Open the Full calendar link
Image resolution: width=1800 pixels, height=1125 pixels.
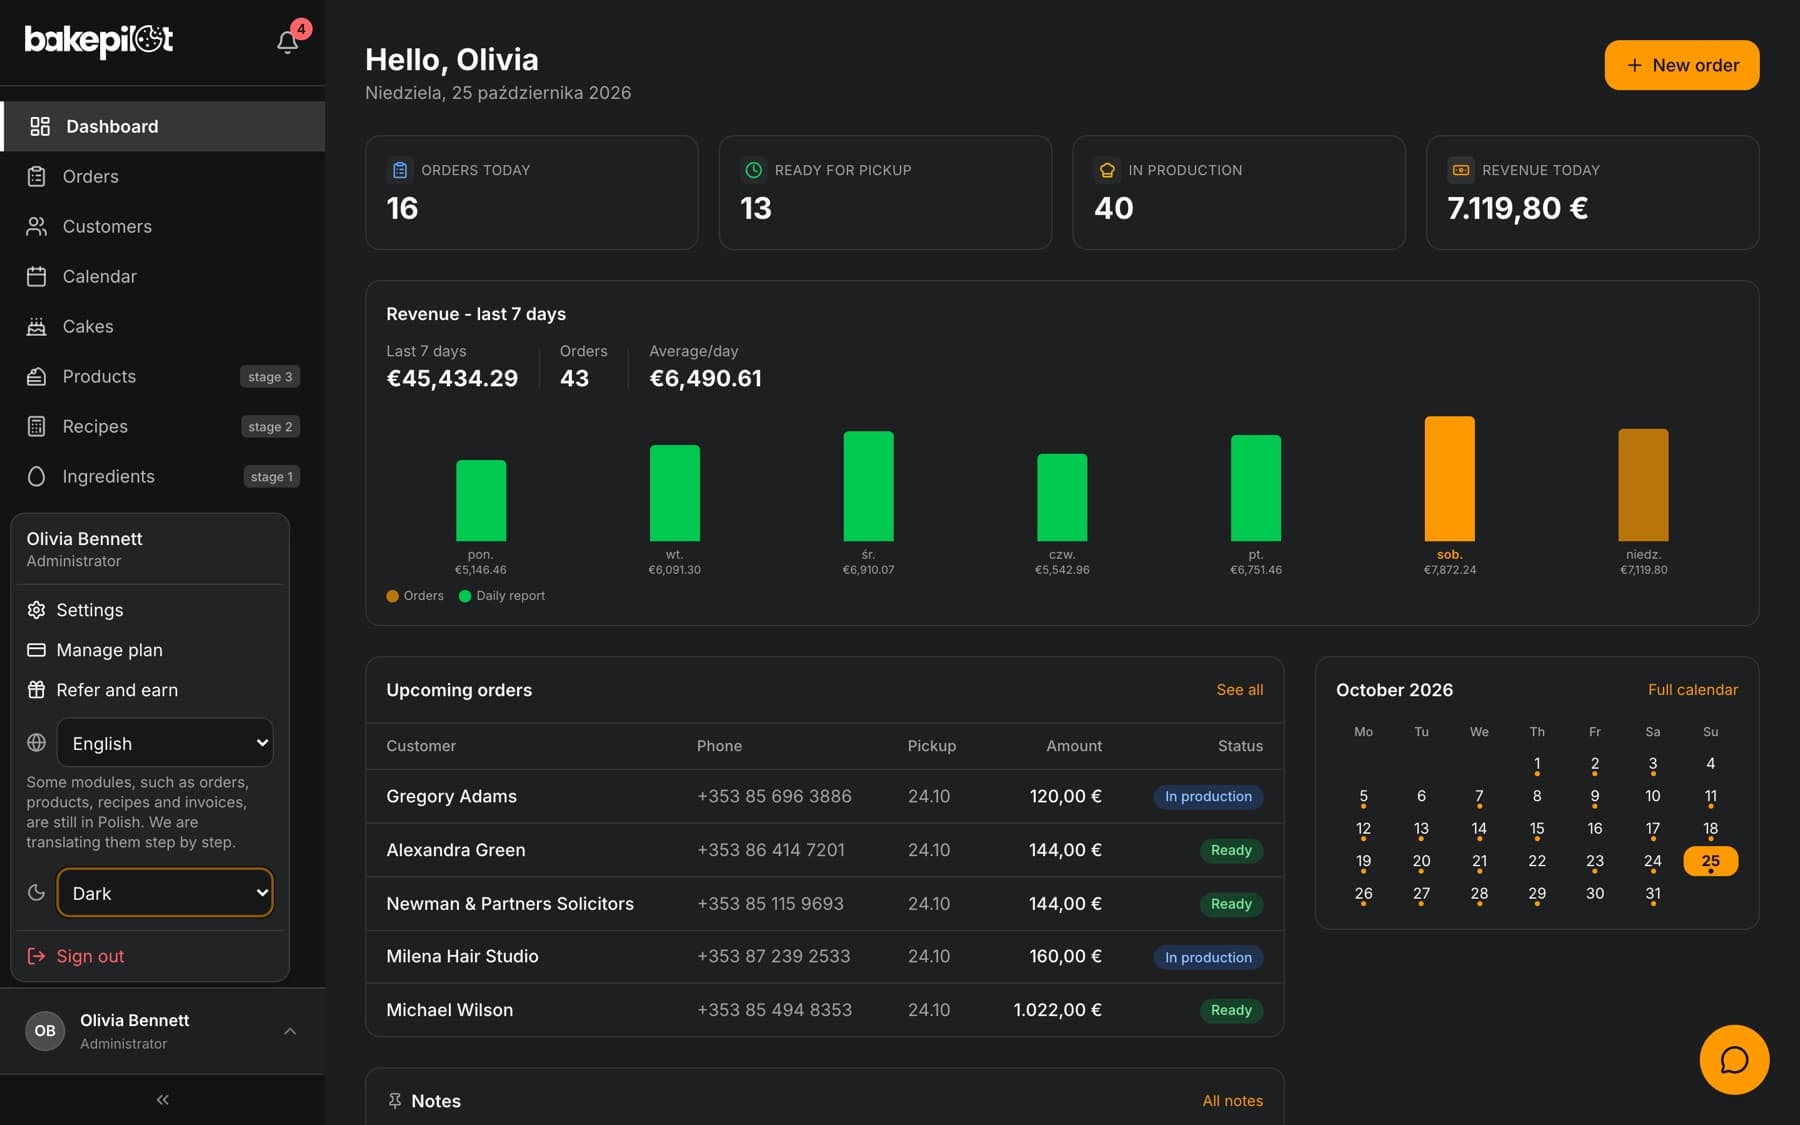coord(1693,690)
